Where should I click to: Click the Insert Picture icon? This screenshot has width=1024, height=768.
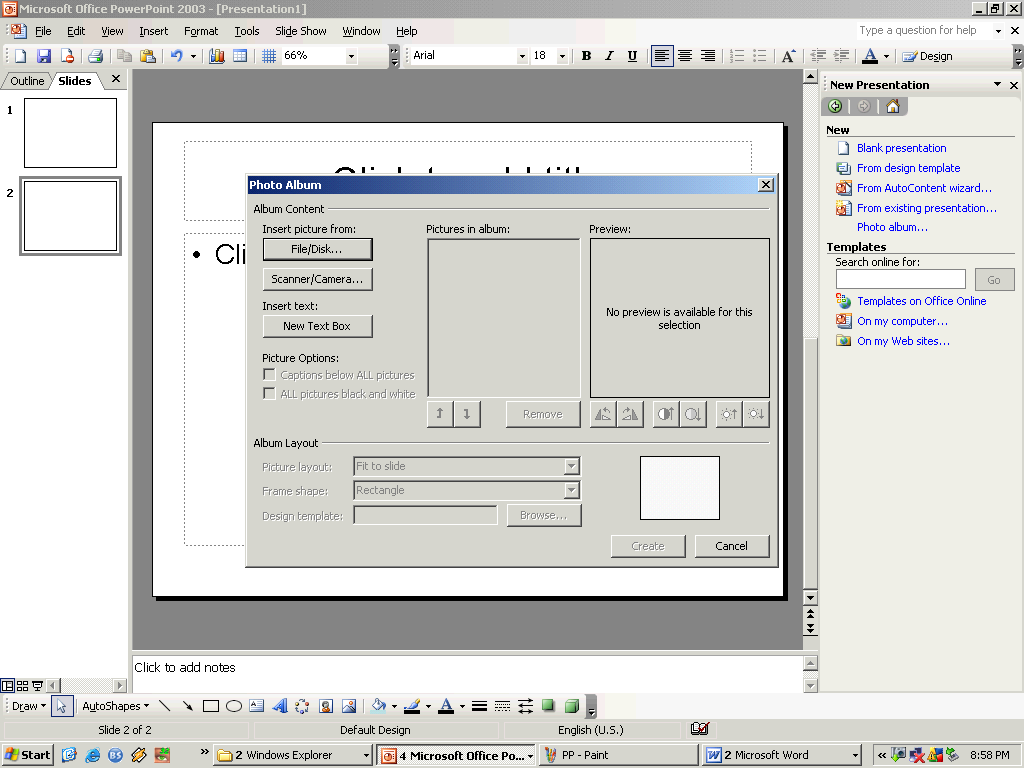pyautogui.click(x=349, y=706)
